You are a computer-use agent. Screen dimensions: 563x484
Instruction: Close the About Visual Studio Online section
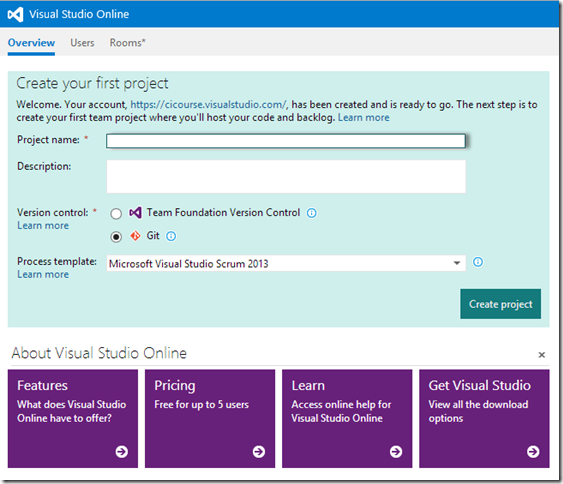(541, 355)
